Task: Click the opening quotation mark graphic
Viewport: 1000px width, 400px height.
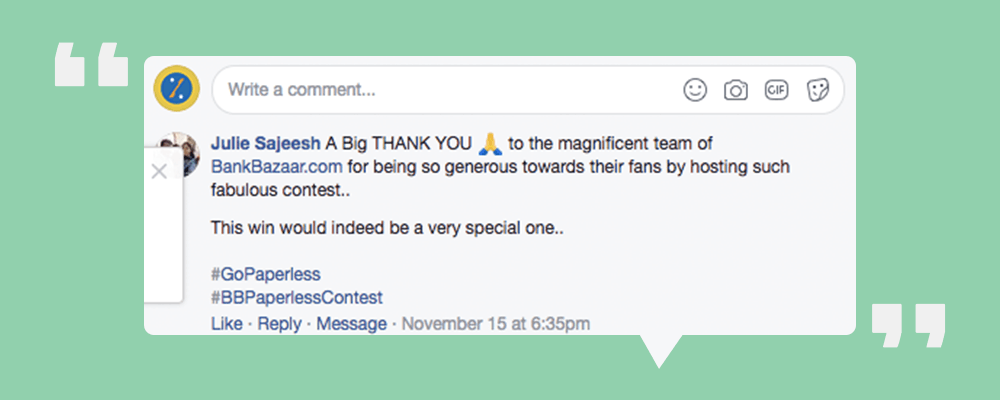Action: click(92, 64)
